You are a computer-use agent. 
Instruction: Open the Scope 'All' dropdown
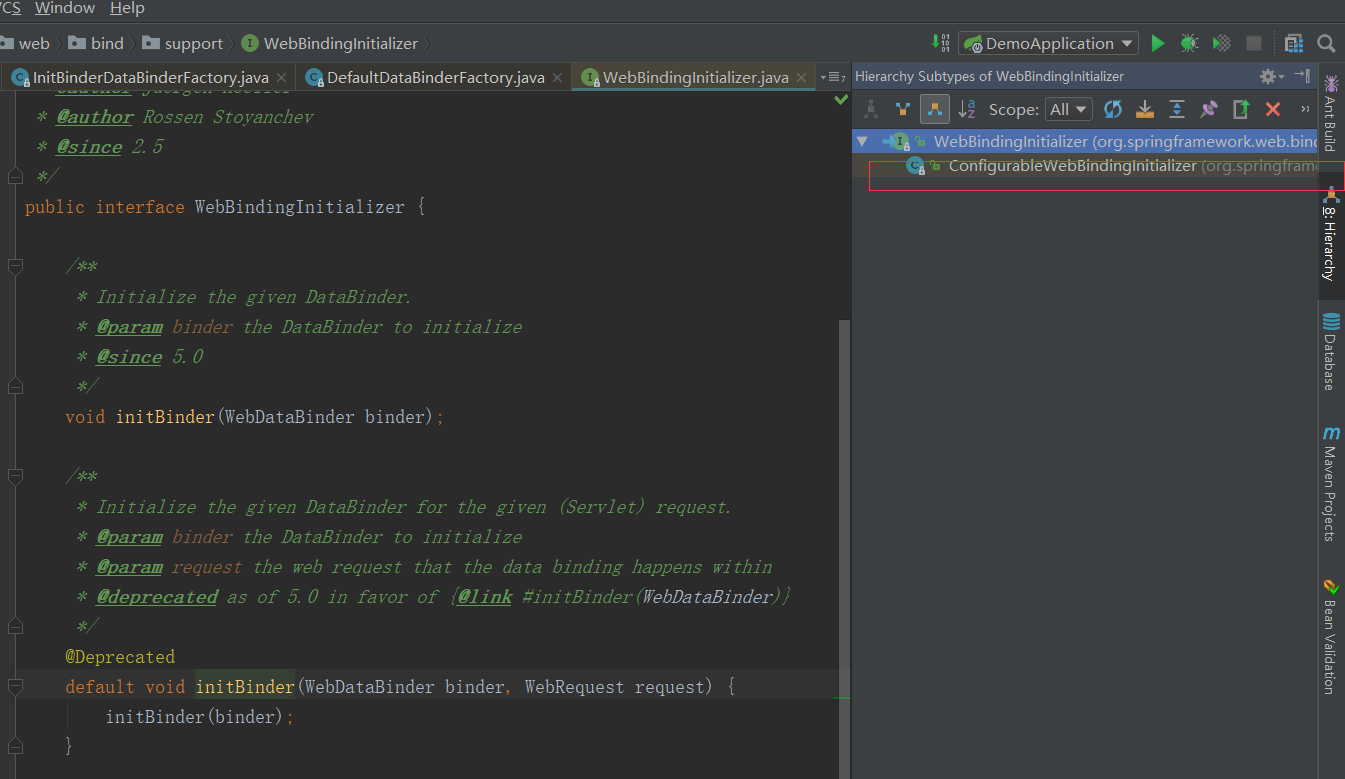[1068, 109]
